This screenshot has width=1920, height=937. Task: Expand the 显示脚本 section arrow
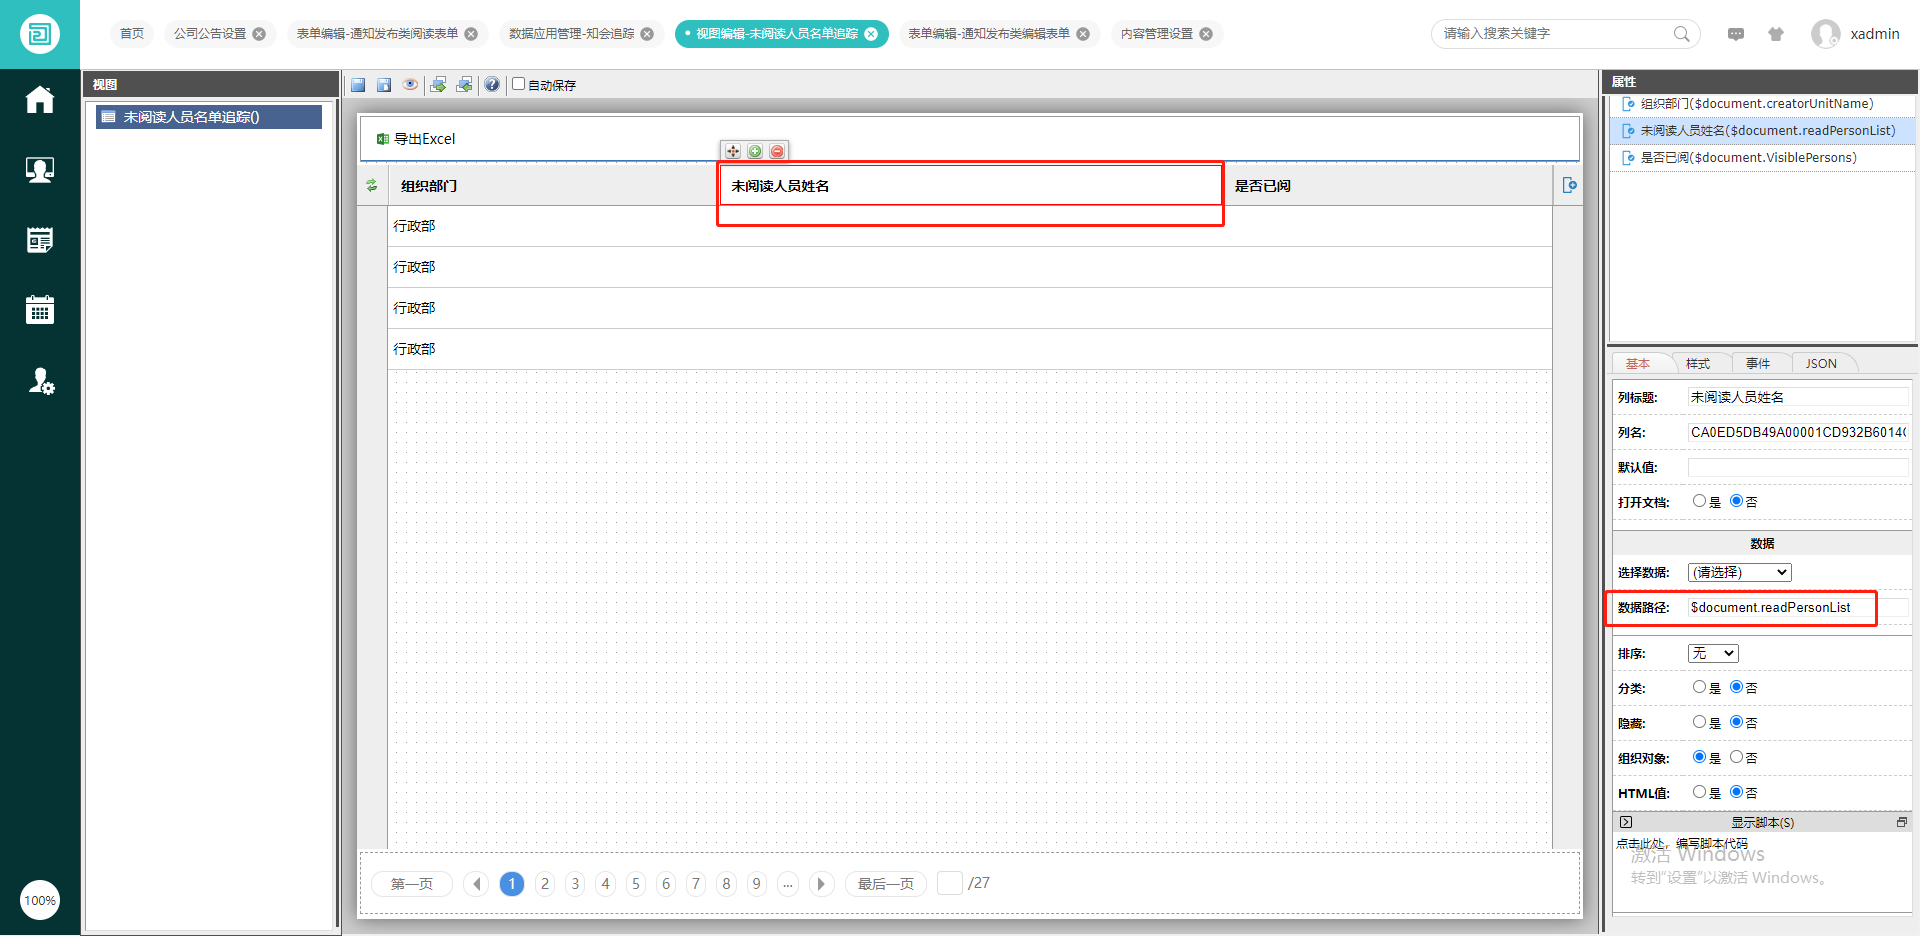coord(1626,822)
